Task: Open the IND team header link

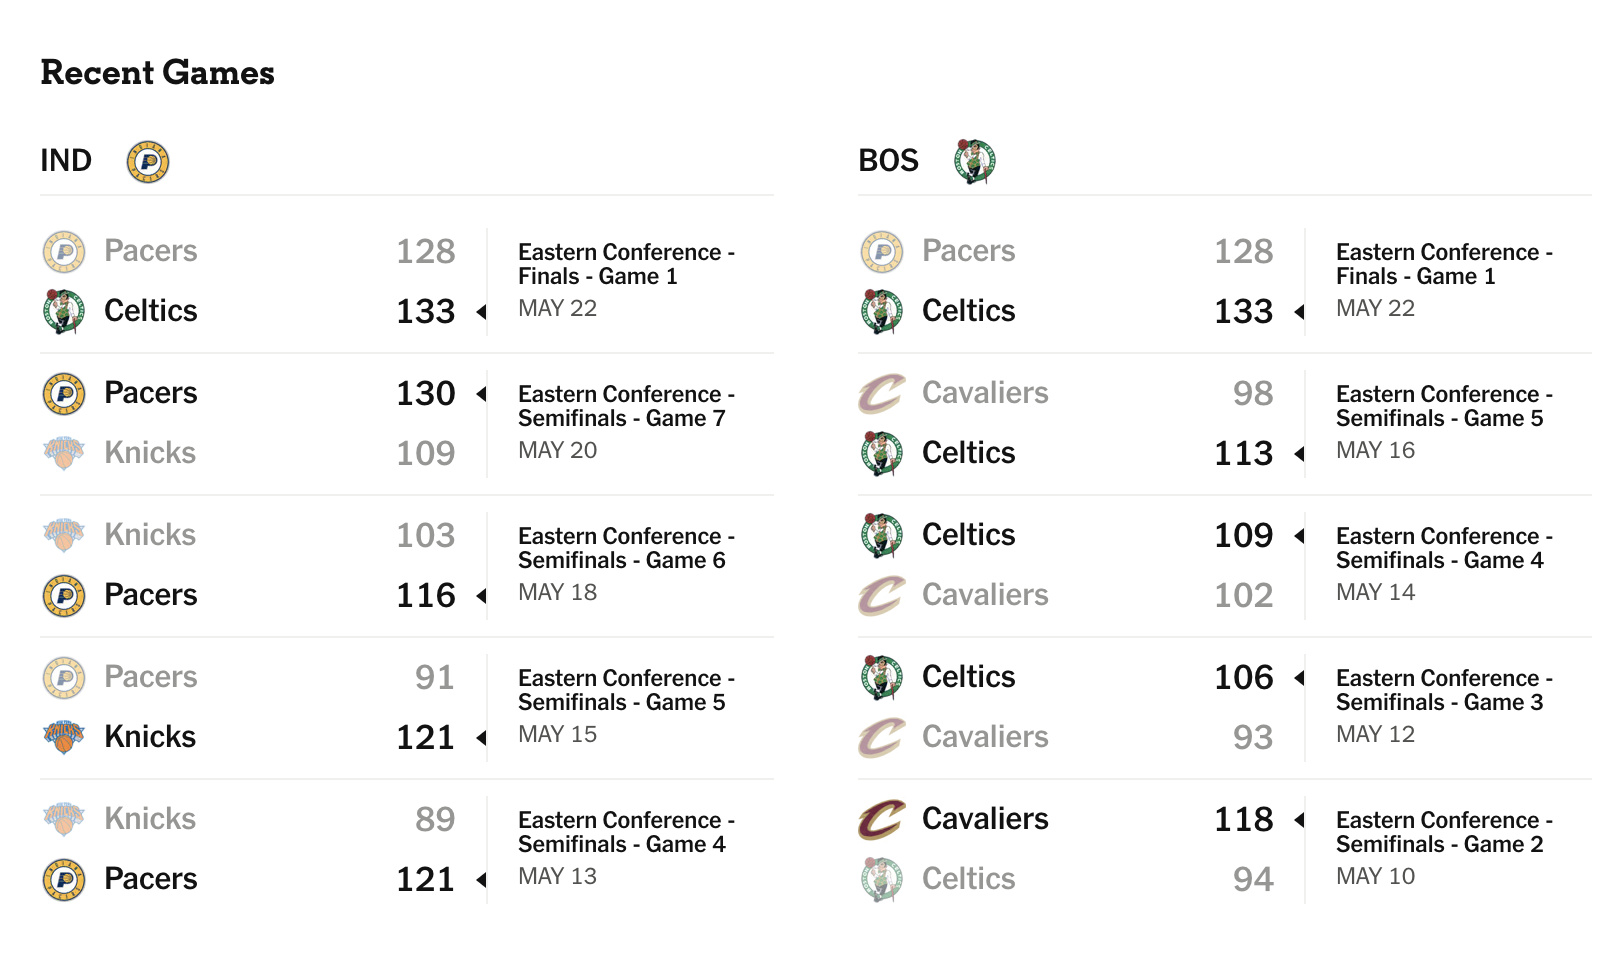Action: [66, 161]
